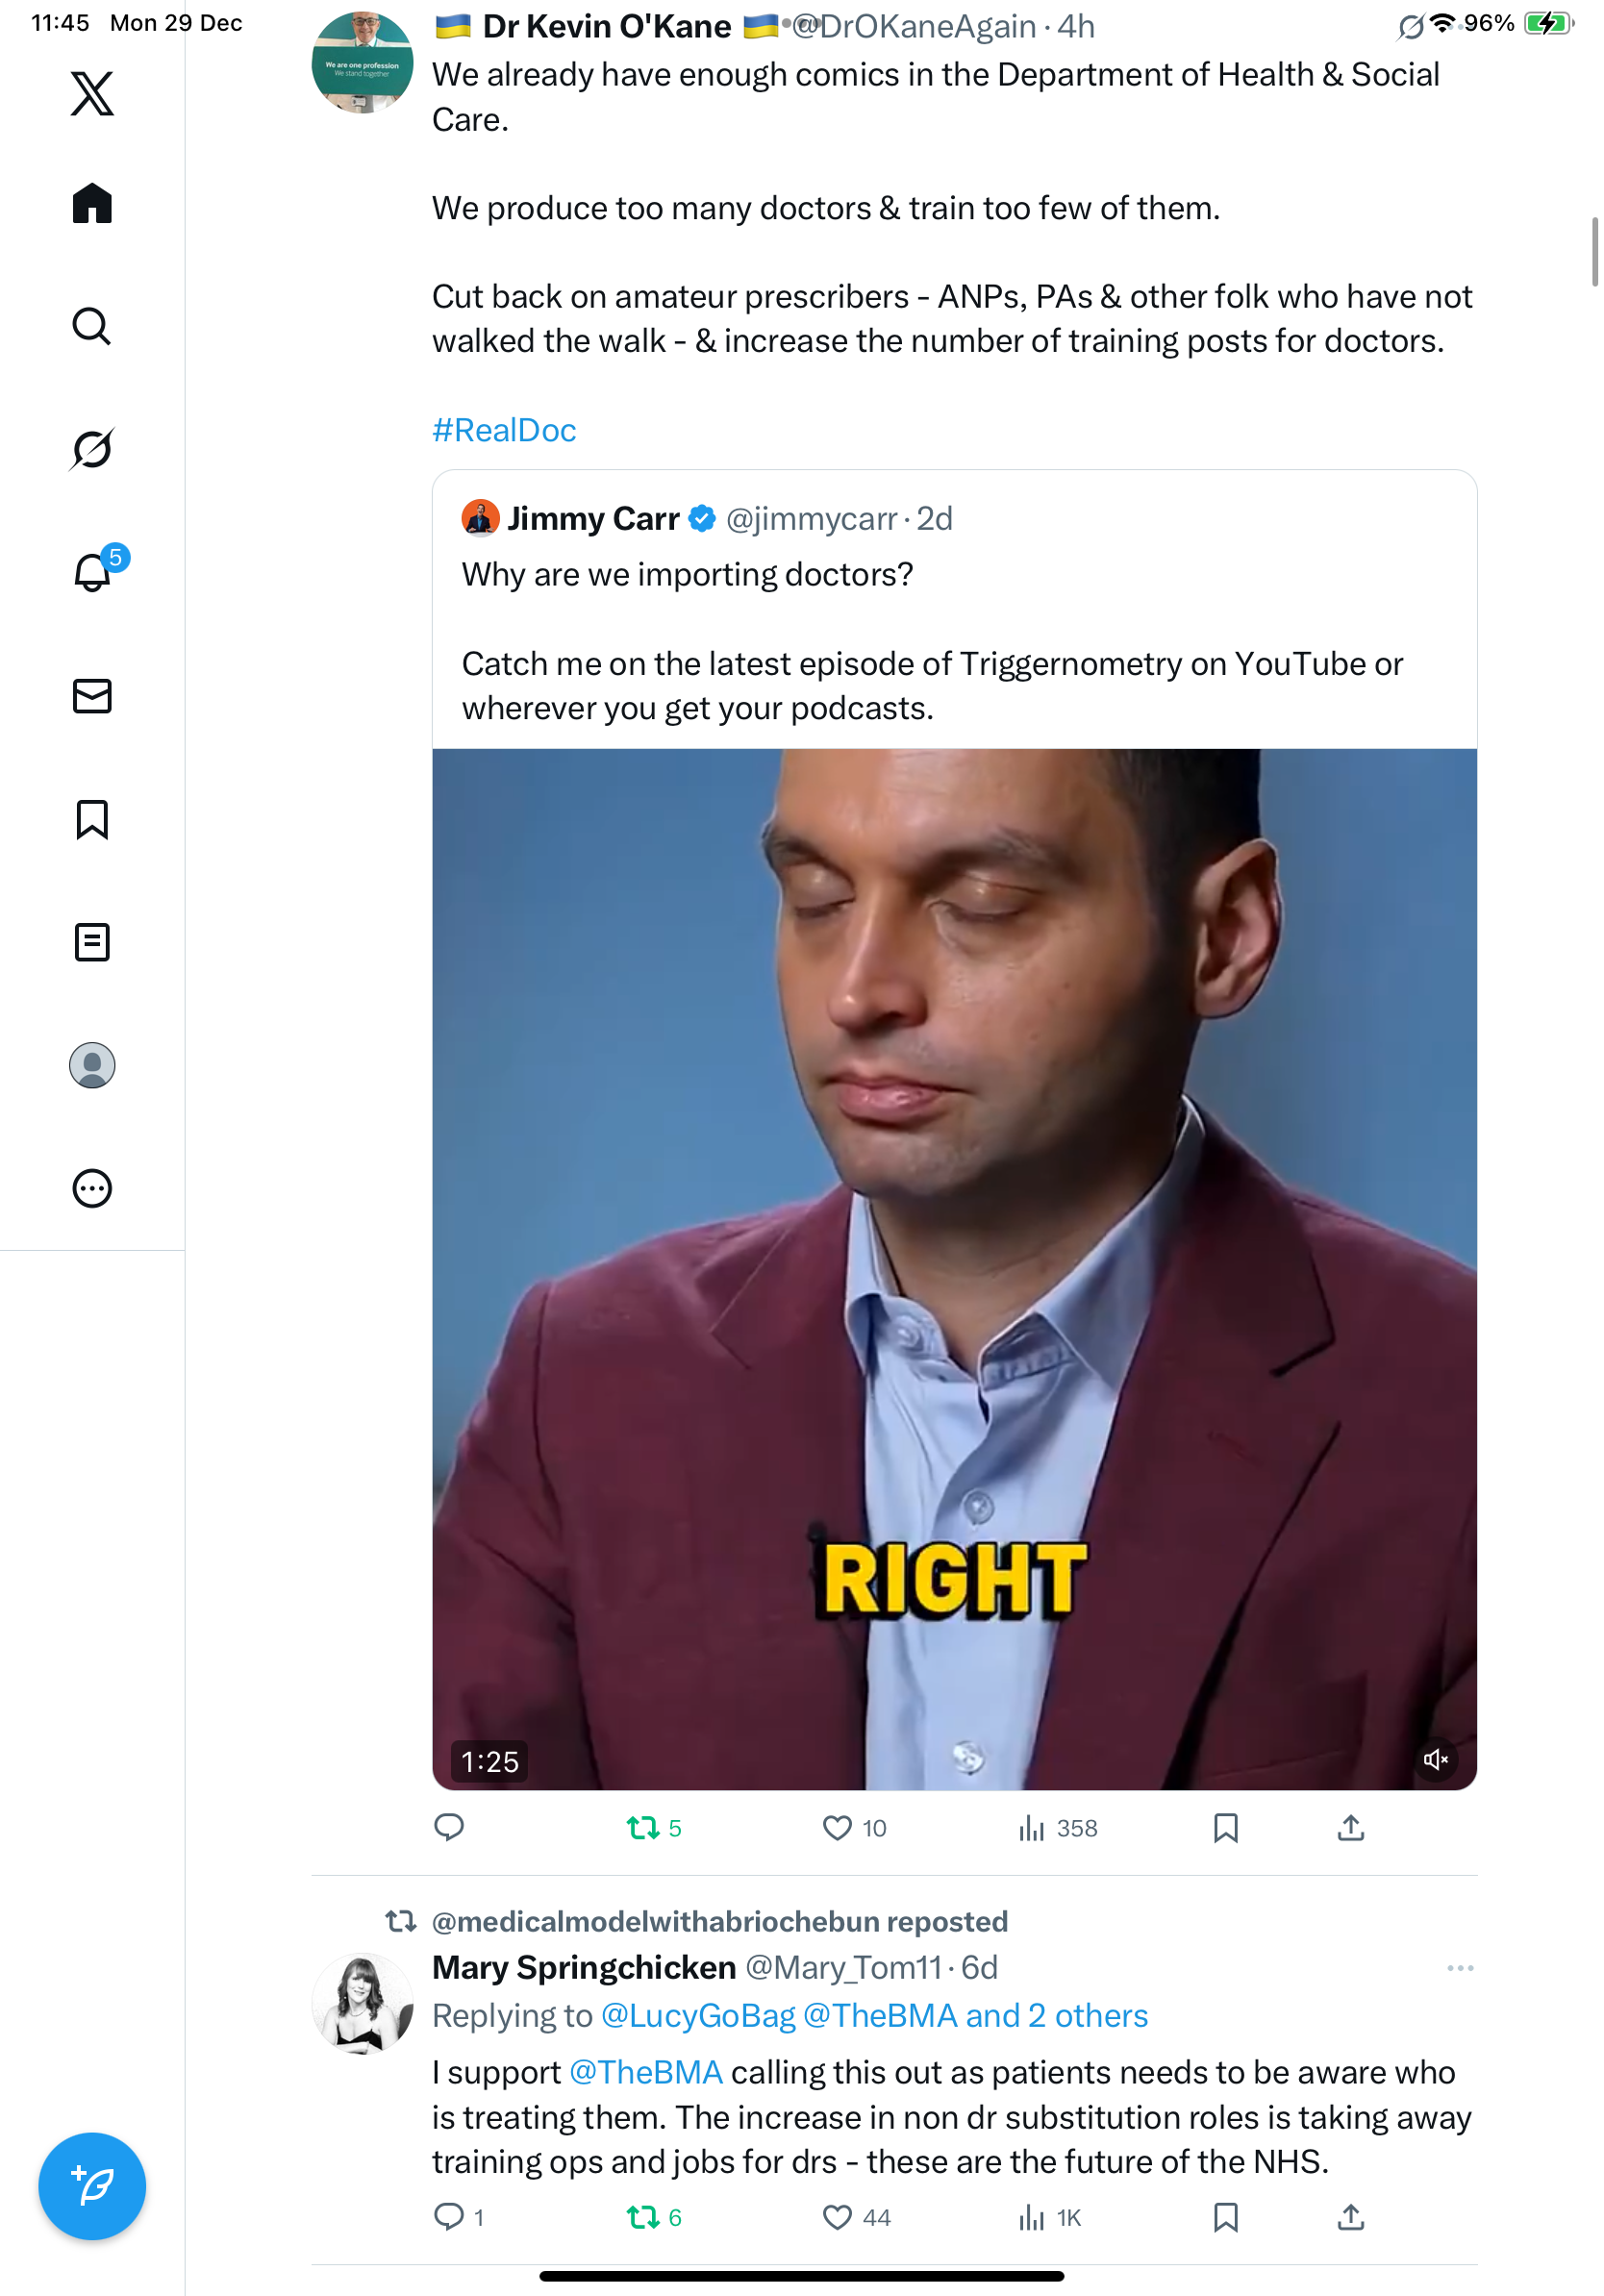
Task: Open Bookmarks in the sidebar
Action: click(92, 819)
